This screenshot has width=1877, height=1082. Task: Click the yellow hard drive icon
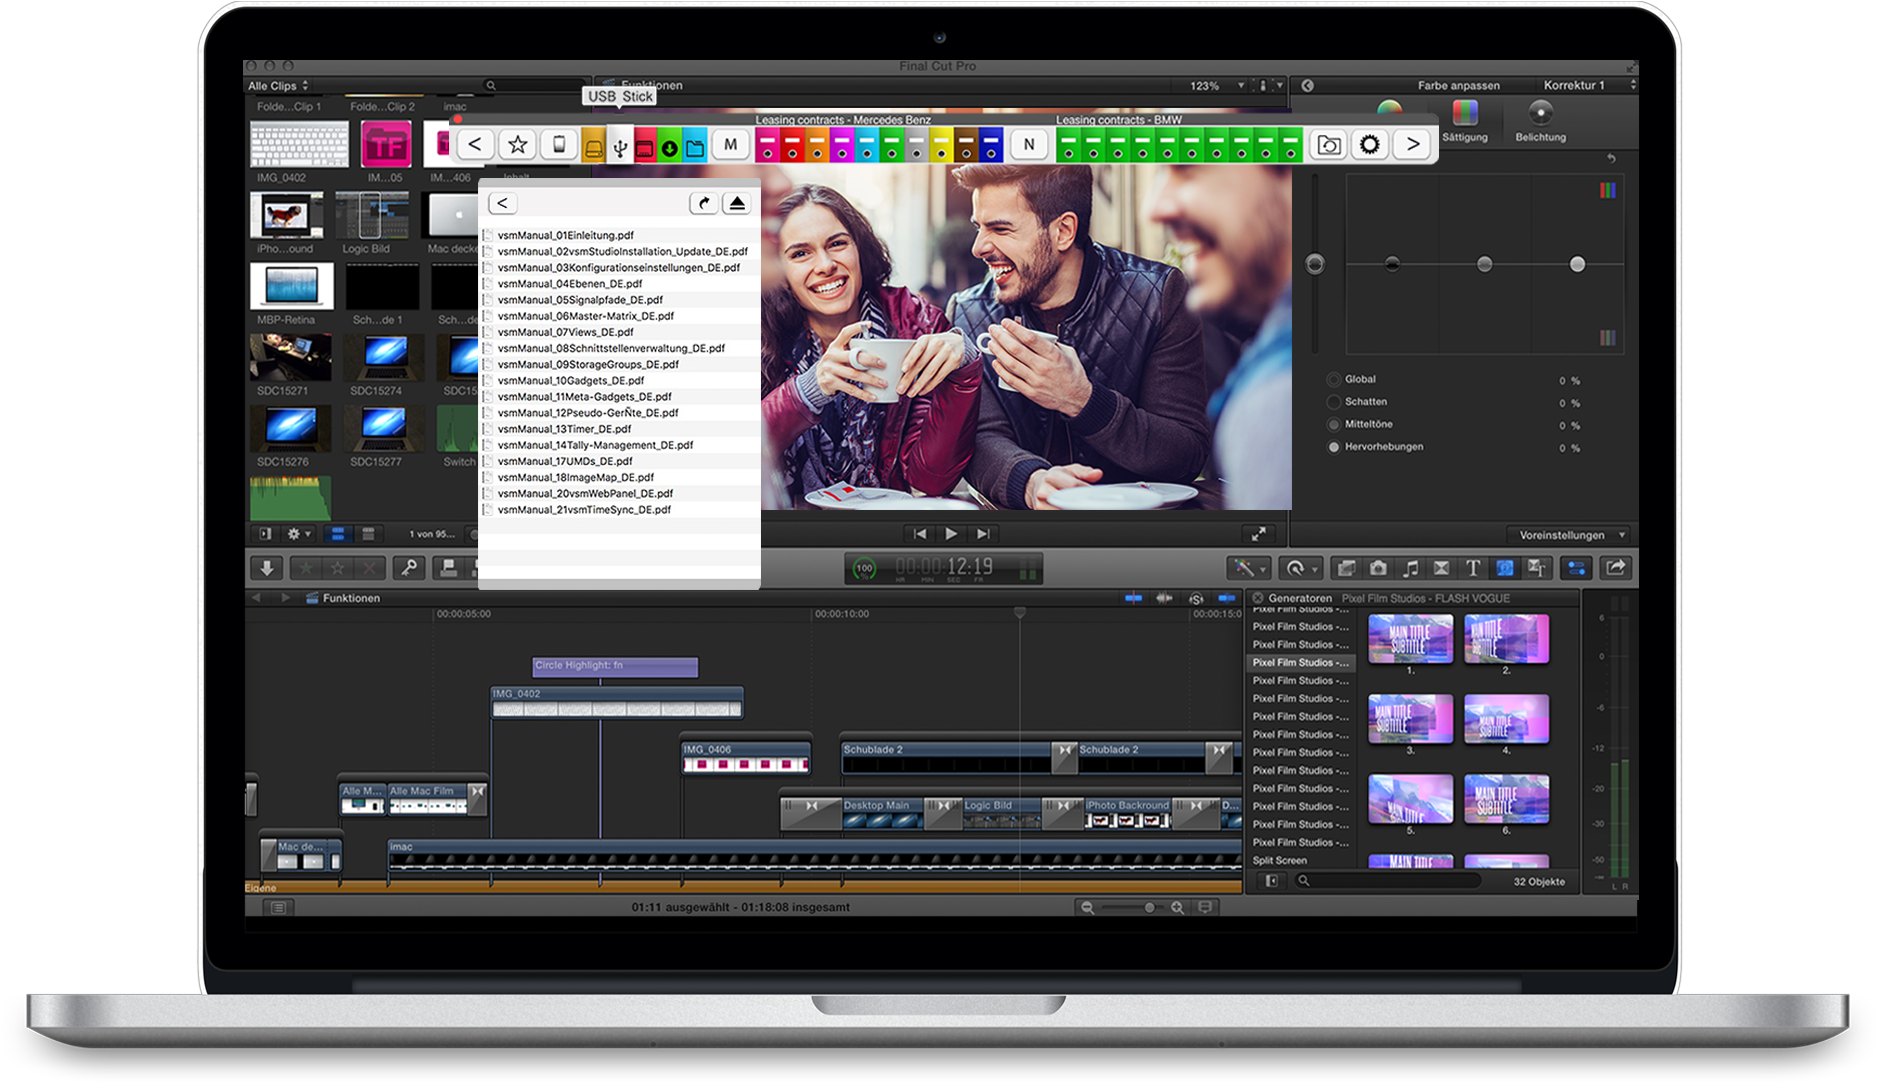(x=594, y=146)
